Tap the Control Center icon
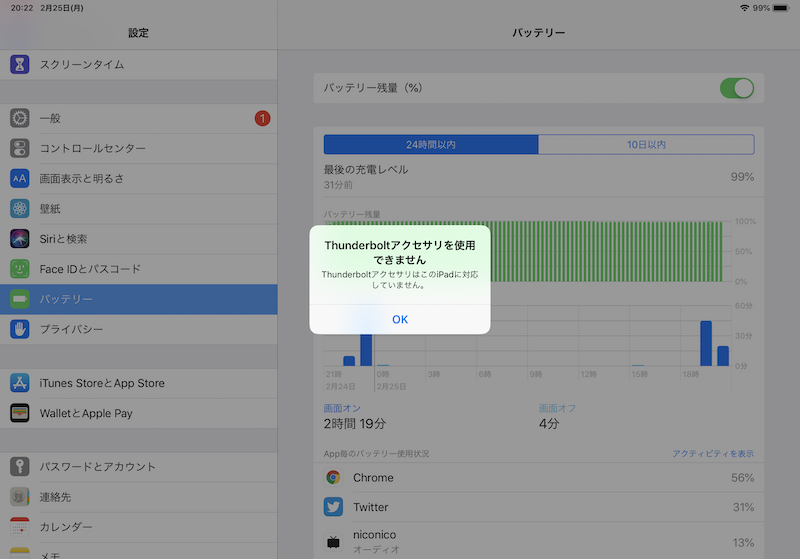This screenshot has height=559, width=800. click(x=20, y=148)
